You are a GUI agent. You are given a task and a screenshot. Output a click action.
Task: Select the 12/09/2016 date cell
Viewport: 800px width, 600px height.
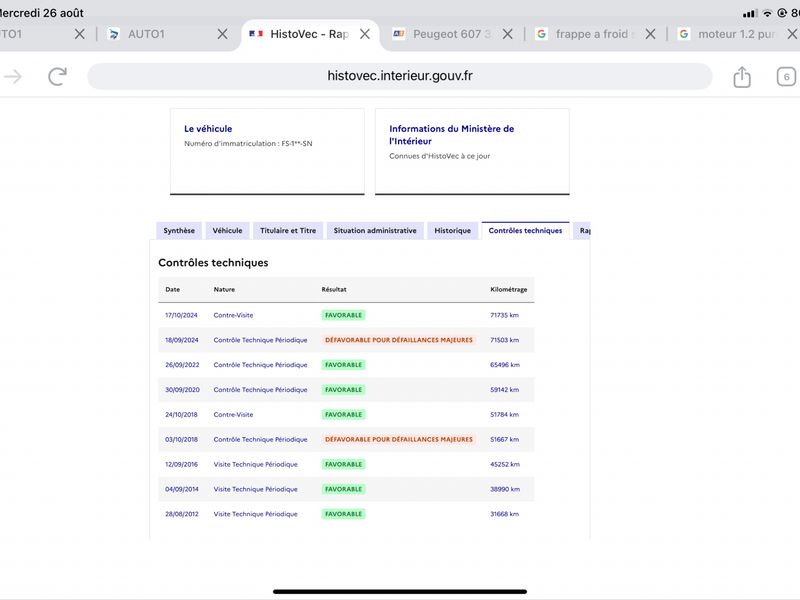click(x=181, y=464)
